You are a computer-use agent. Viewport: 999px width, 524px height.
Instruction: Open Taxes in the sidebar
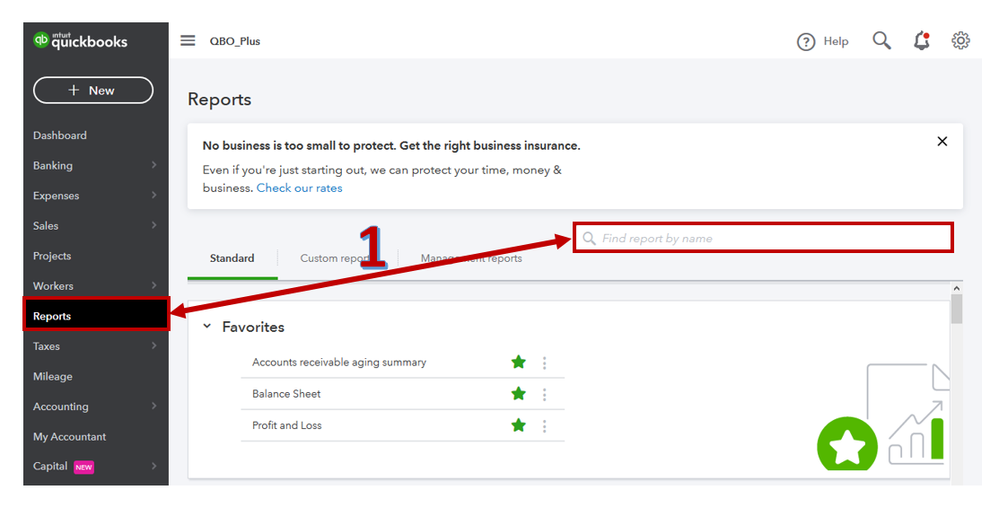point(47,346)
